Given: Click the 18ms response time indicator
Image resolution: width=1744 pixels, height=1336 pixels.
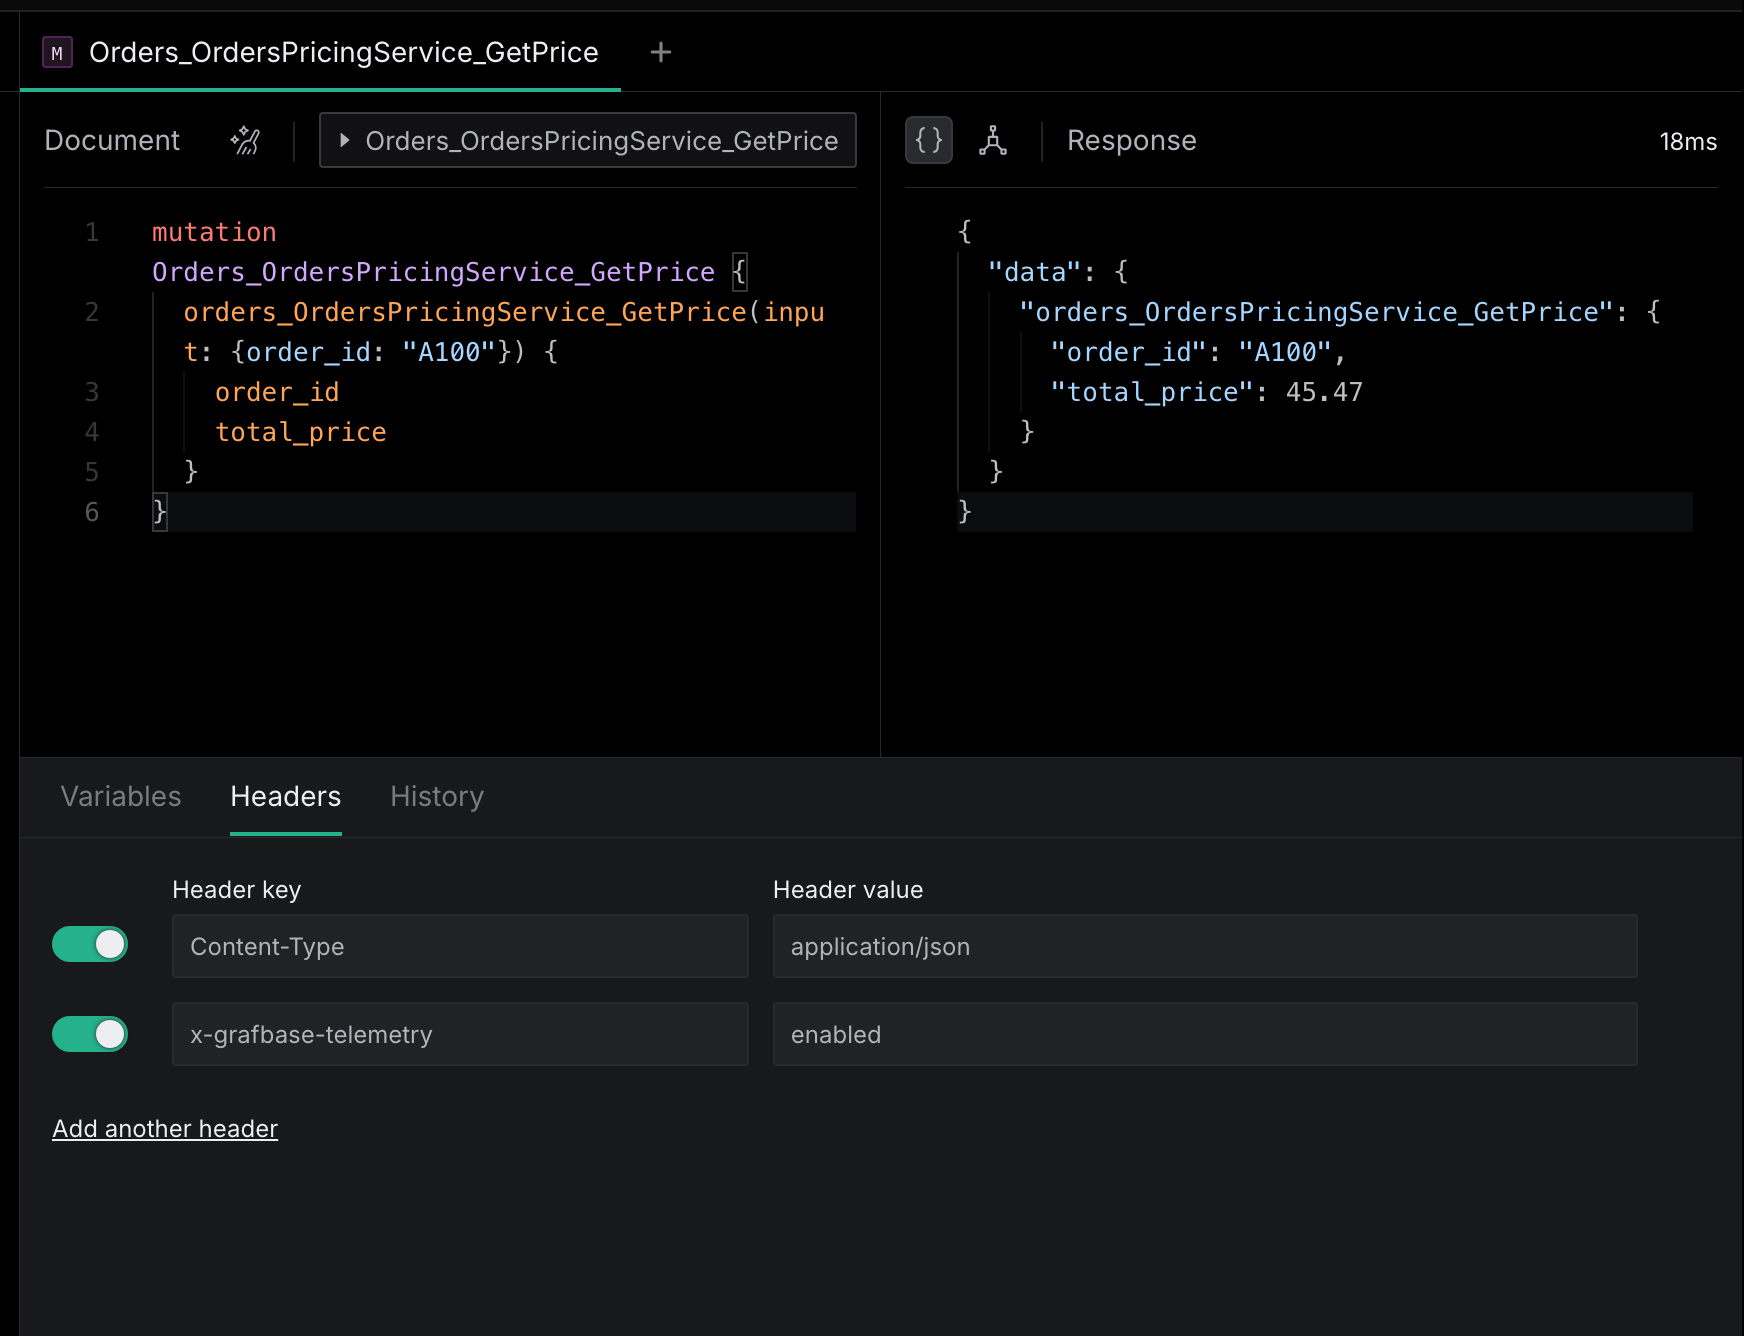Looking at the screenshot, I should [1687, 141].
